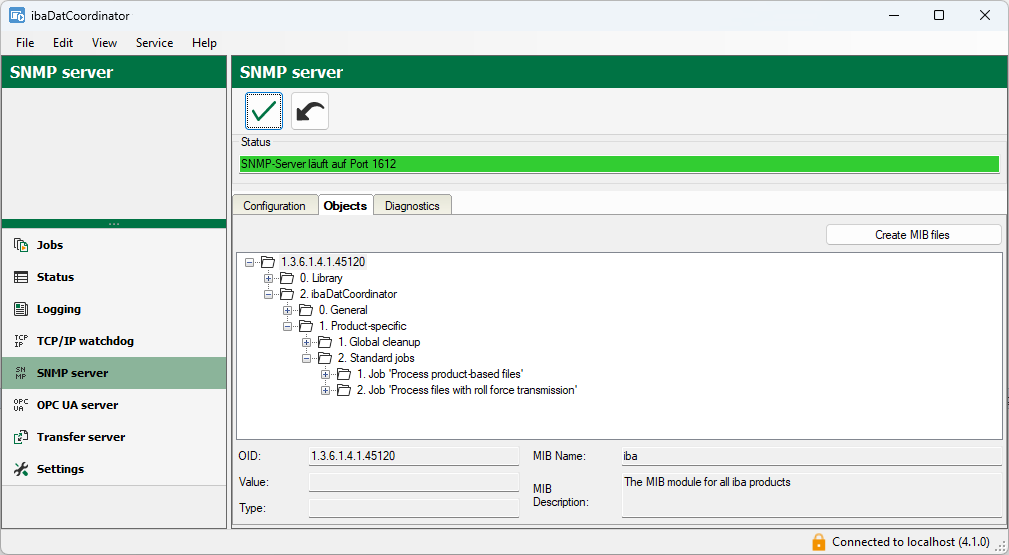This screenshot has width=1009, height=555.
Task: Collapse the root node 1.3.6.1.4.1.45120
Action: tap(249, 262)
